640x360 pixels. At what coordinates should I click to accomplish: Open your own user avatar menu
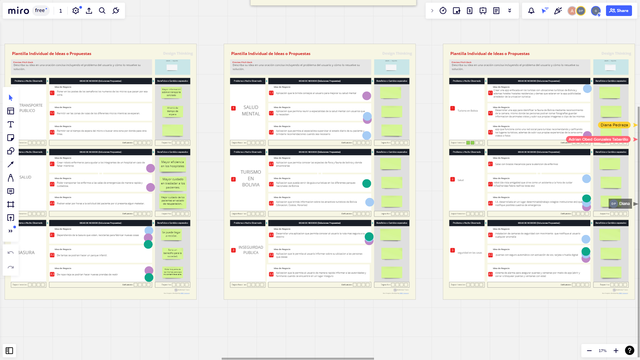pyautogui.click(x=596, y=11)
